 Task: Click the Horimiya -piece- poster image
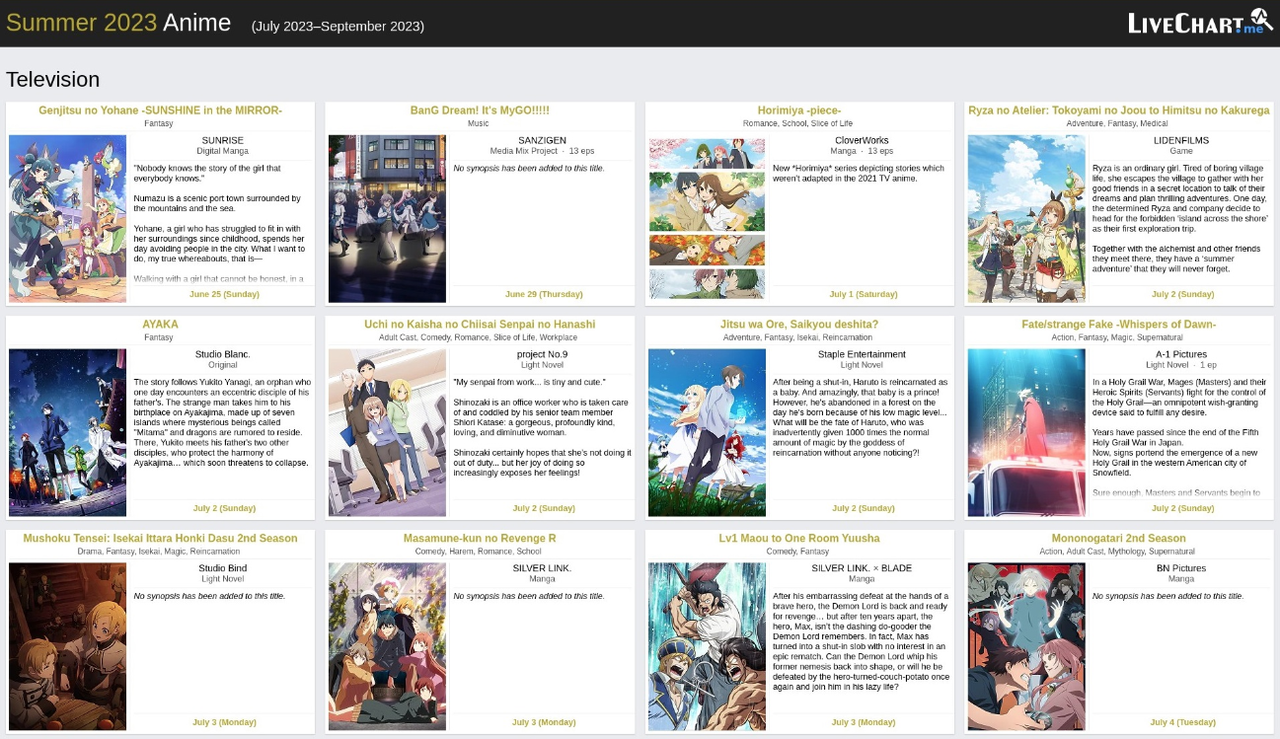(707, 219)
